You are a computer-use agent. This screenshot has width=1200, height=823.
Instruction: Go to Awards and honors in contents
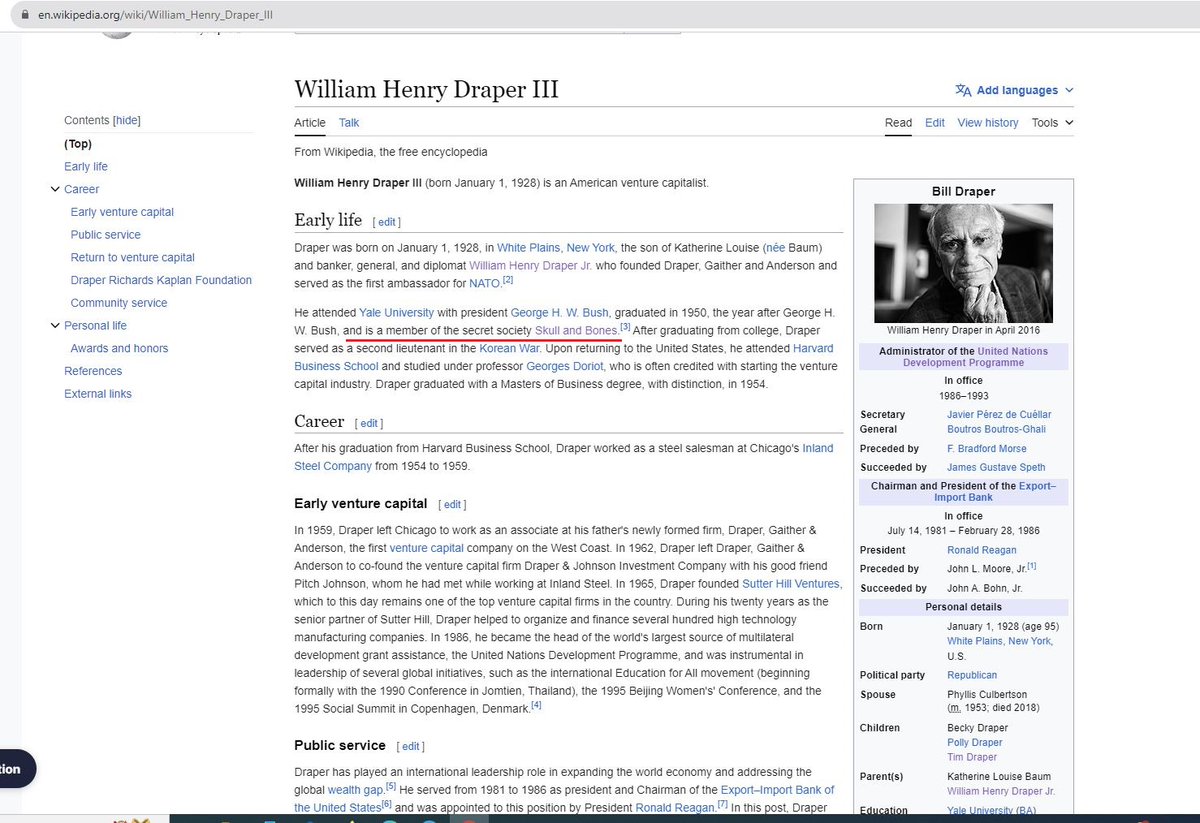coord(119,349)
